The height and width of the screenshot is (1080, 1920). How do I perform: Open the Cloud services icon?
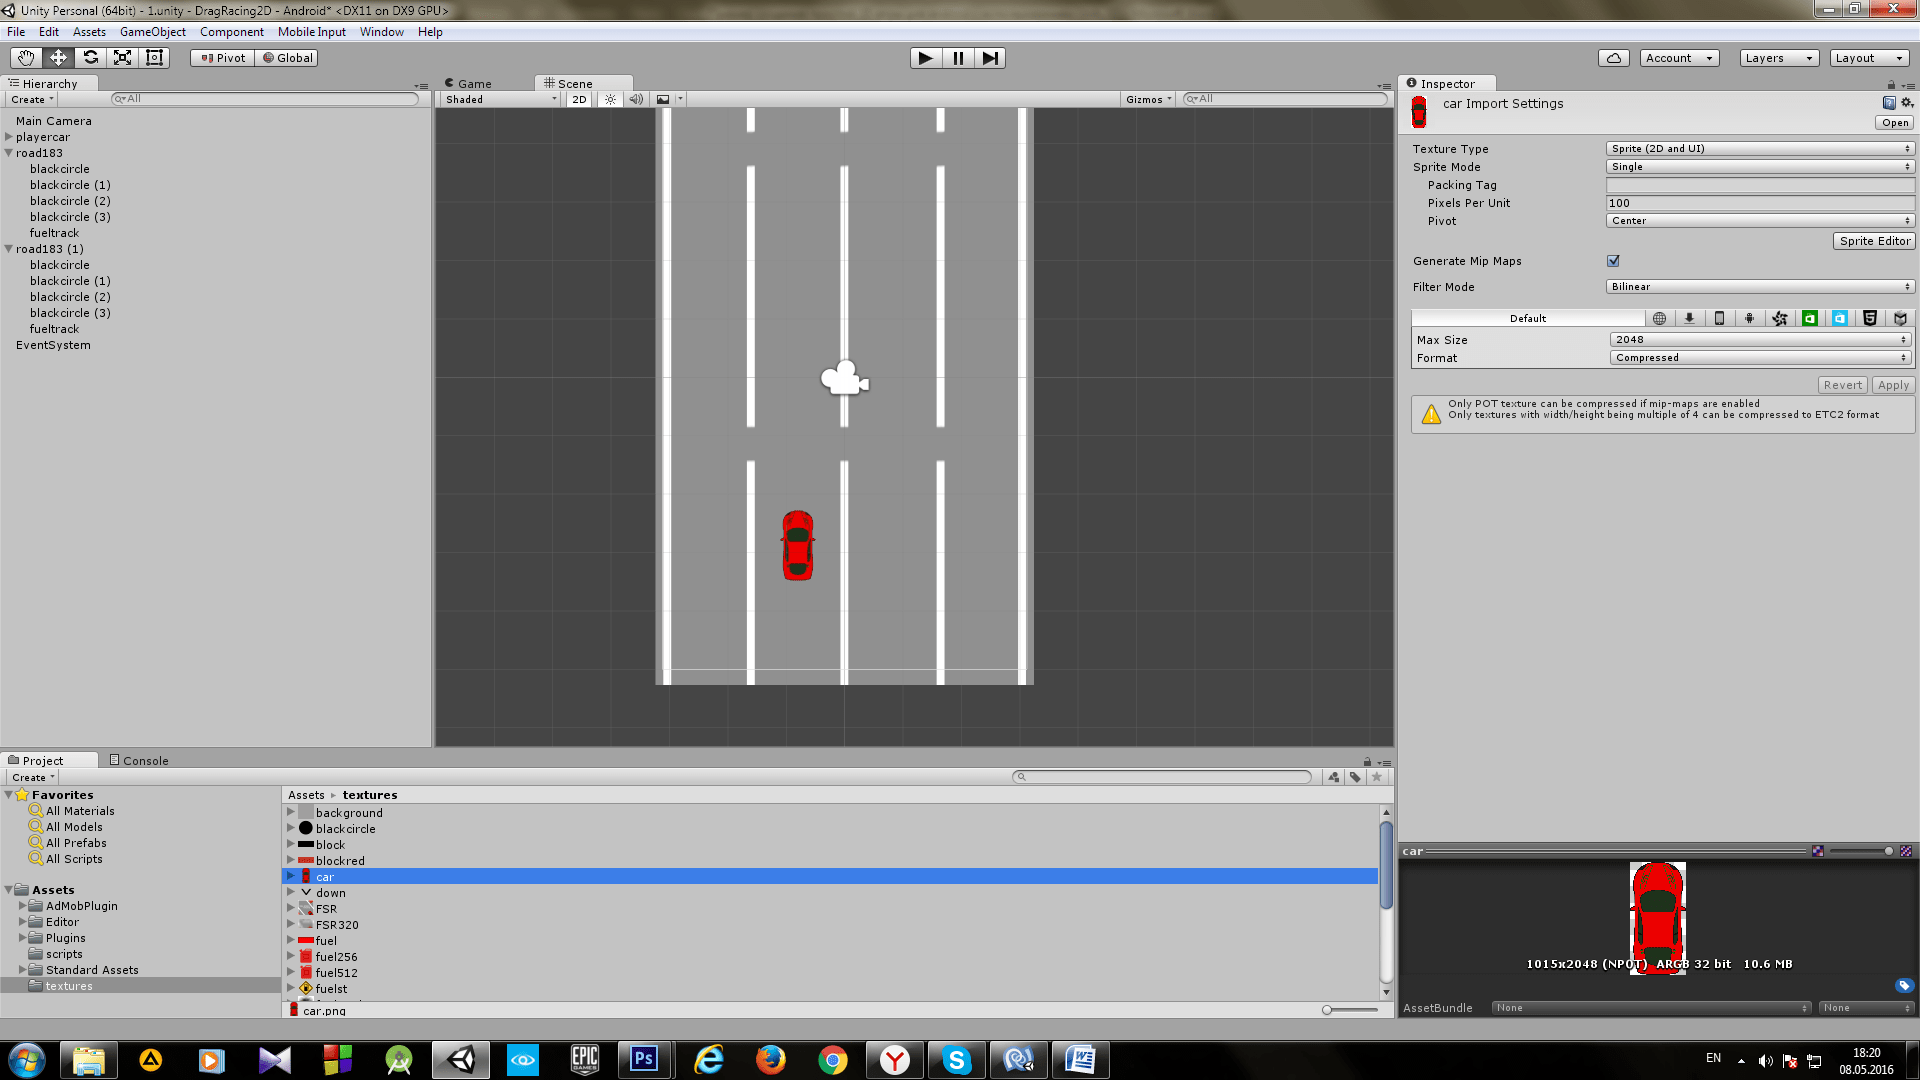click(1613, 58)
